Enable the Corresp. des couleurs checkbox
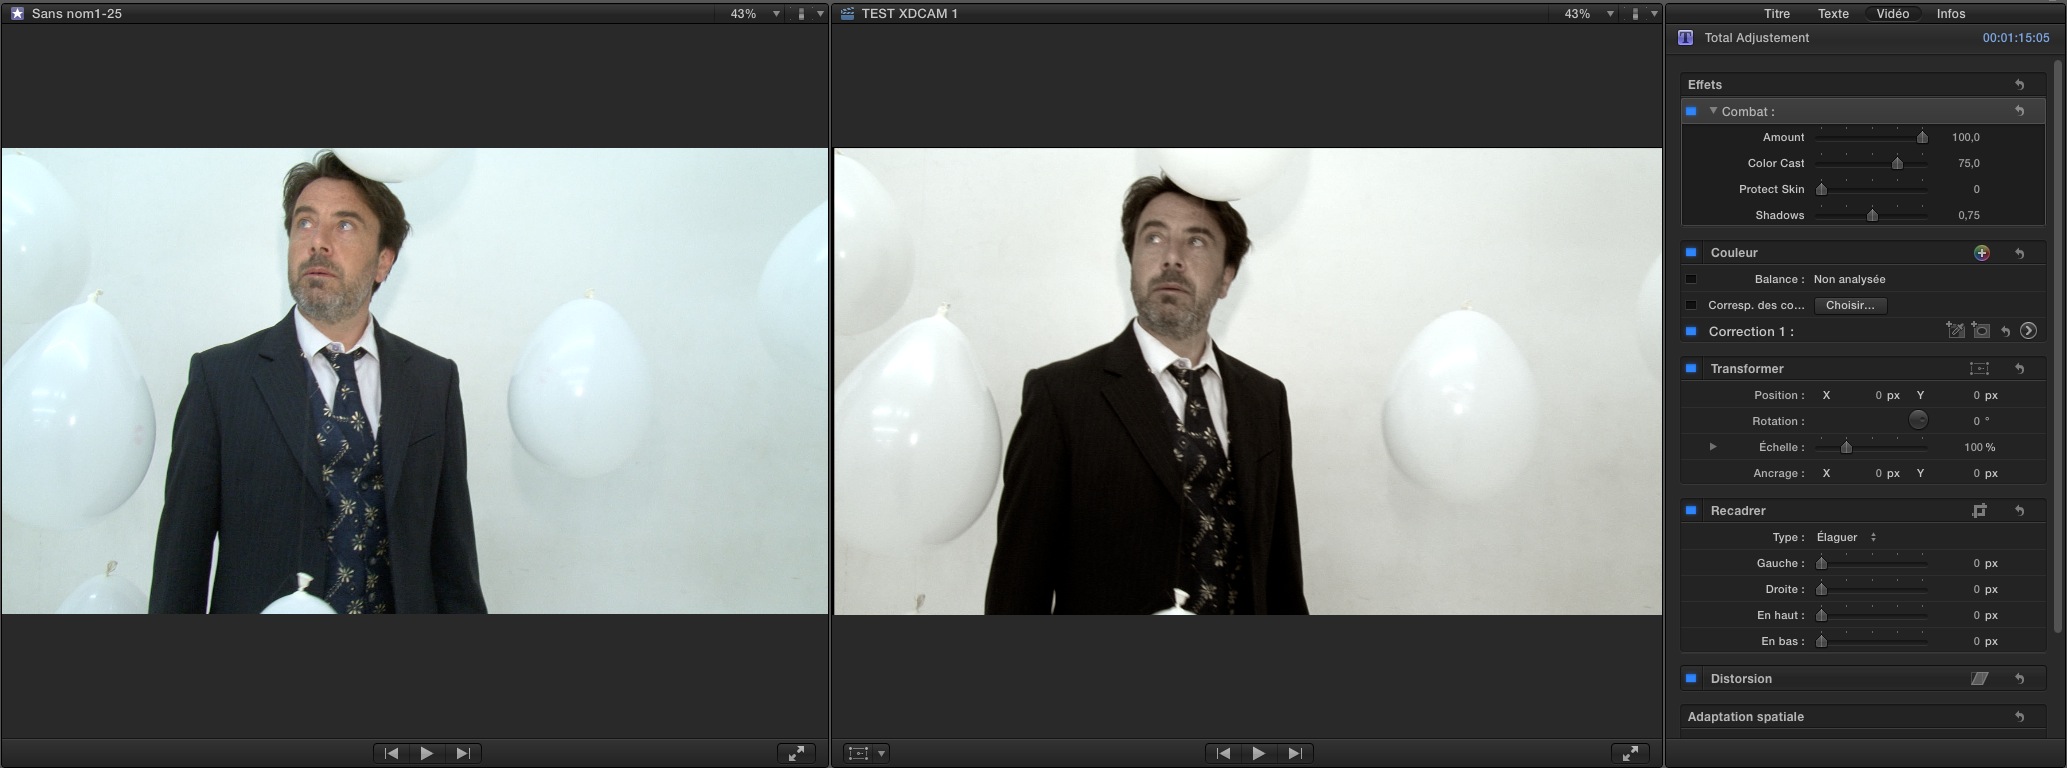Screen dimensions: 2067x768 (x=1691, y=305)
